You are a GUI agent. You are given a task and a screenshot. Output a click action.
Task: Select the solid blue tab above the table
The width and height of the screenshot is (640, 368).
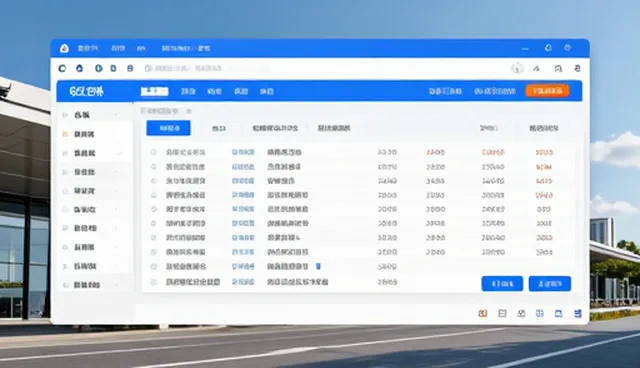tap(168, 128)
